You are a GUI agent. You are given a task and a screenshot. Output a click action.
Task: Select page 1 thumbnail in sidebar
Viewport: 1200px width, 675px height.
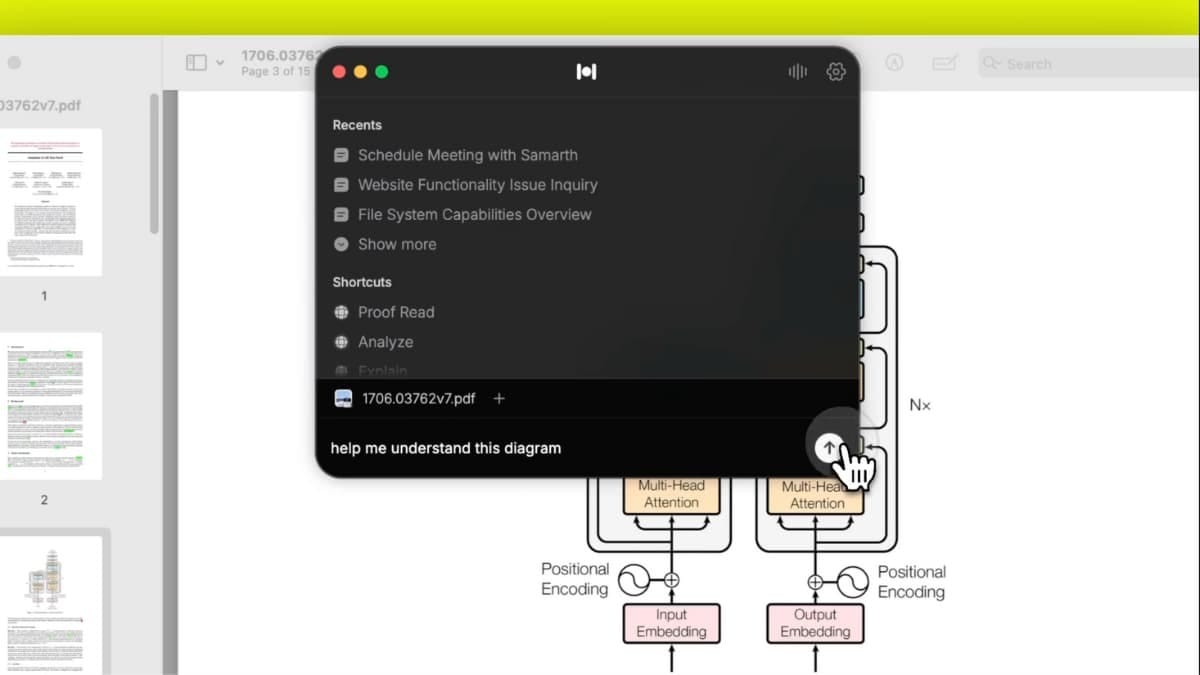[x=51, y=203]
